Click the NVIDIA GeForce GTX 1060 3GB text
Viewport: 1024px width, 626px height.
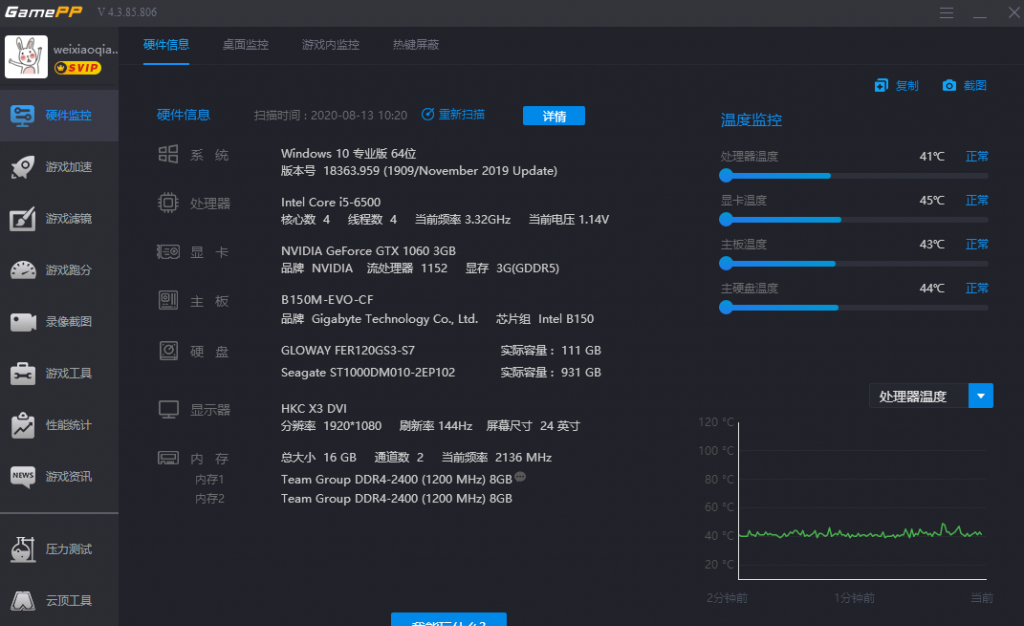[368, 251]
